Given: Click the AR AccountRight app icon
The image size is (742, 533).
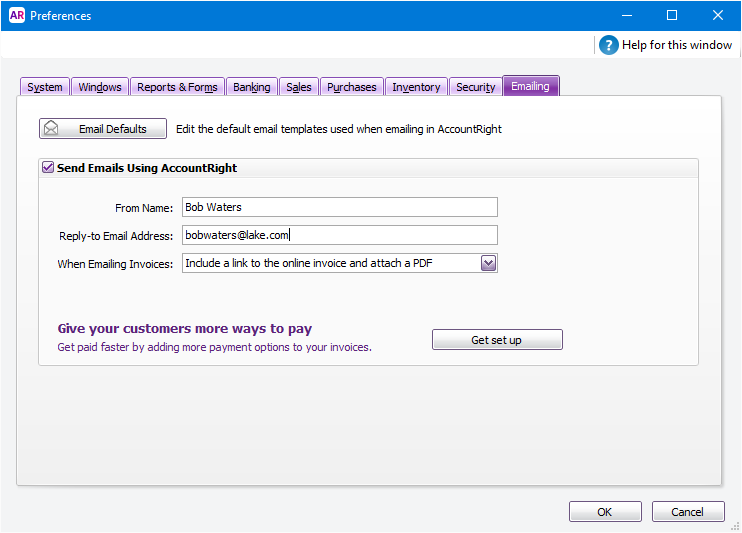Looking at the screenshot, I should tap(17, 16).
